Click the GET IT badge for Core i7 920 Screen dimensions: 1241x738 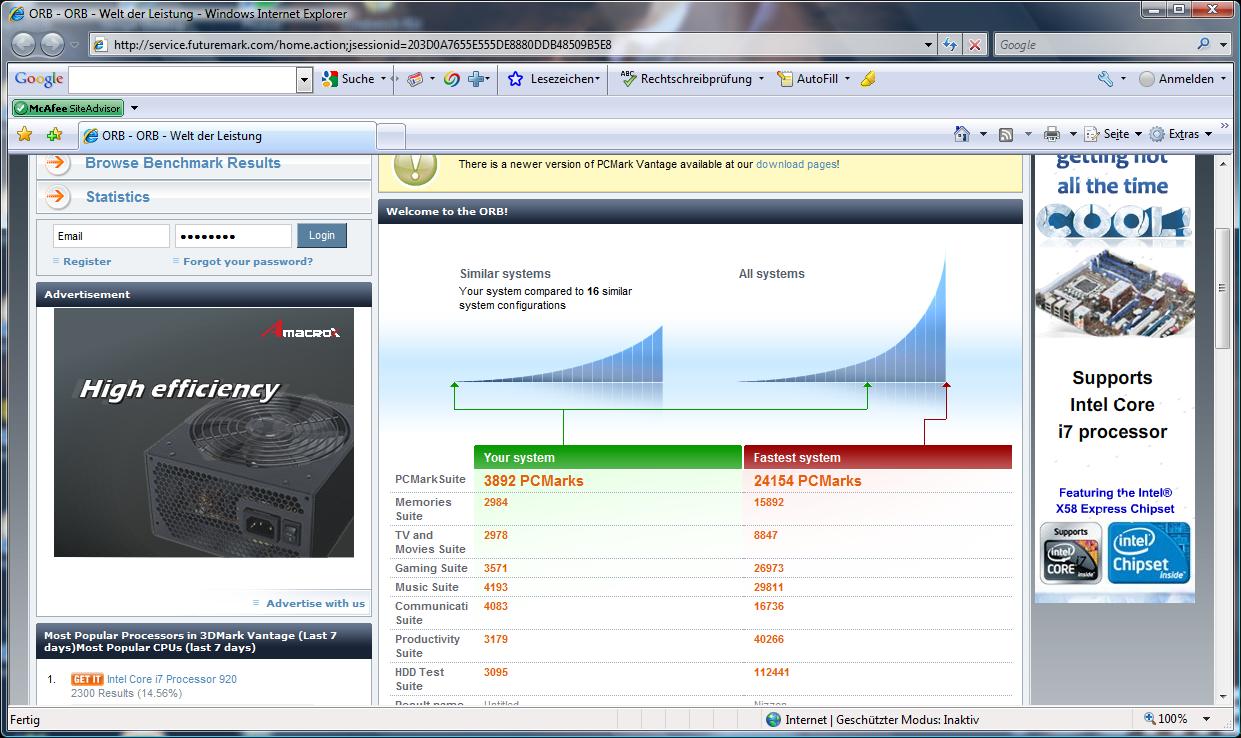tap(87, 679)
